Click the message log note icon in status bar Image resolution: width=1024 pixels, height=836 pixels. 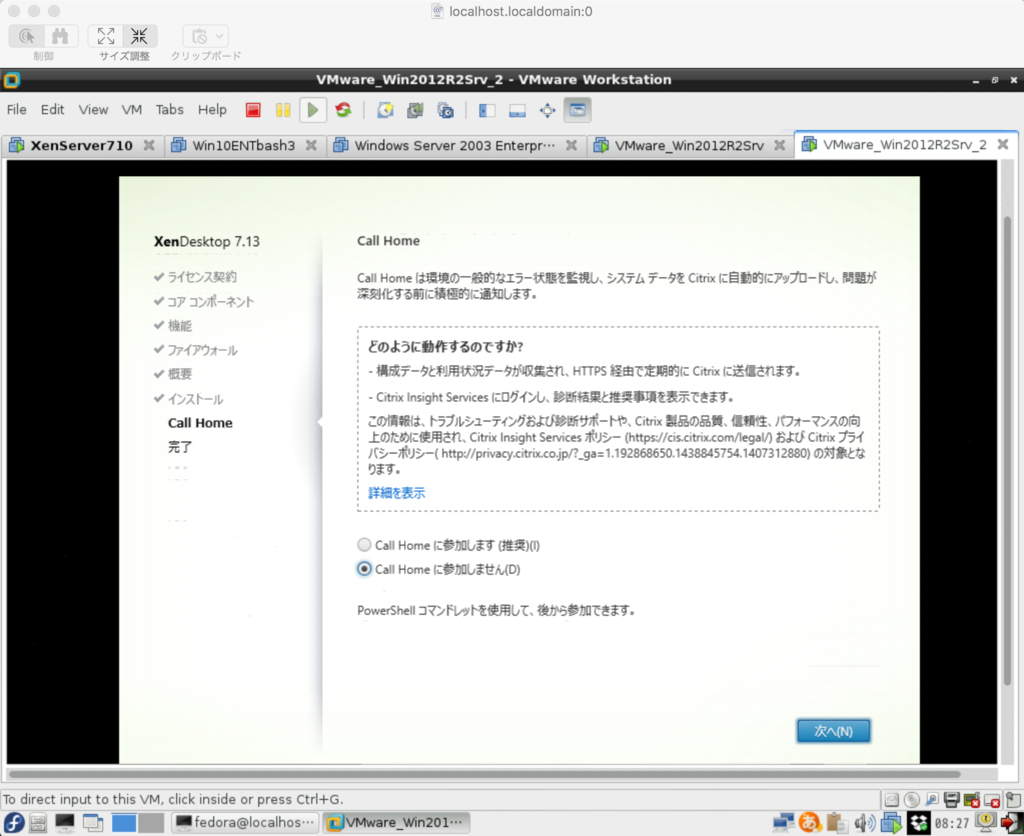coord(1013,799)
